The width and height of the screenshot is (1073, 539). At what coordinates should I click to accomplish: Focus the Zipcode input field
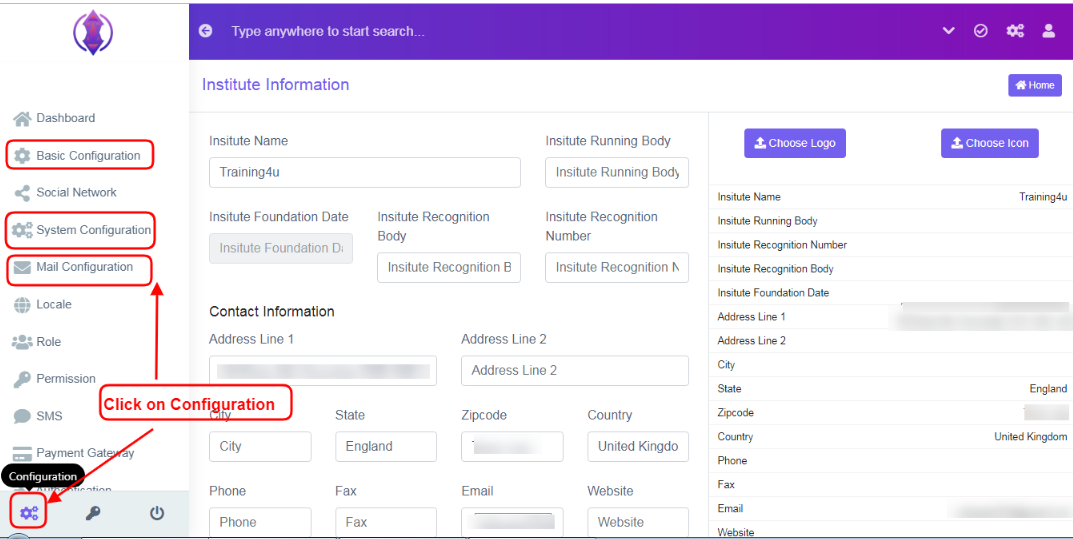(513, 447)
